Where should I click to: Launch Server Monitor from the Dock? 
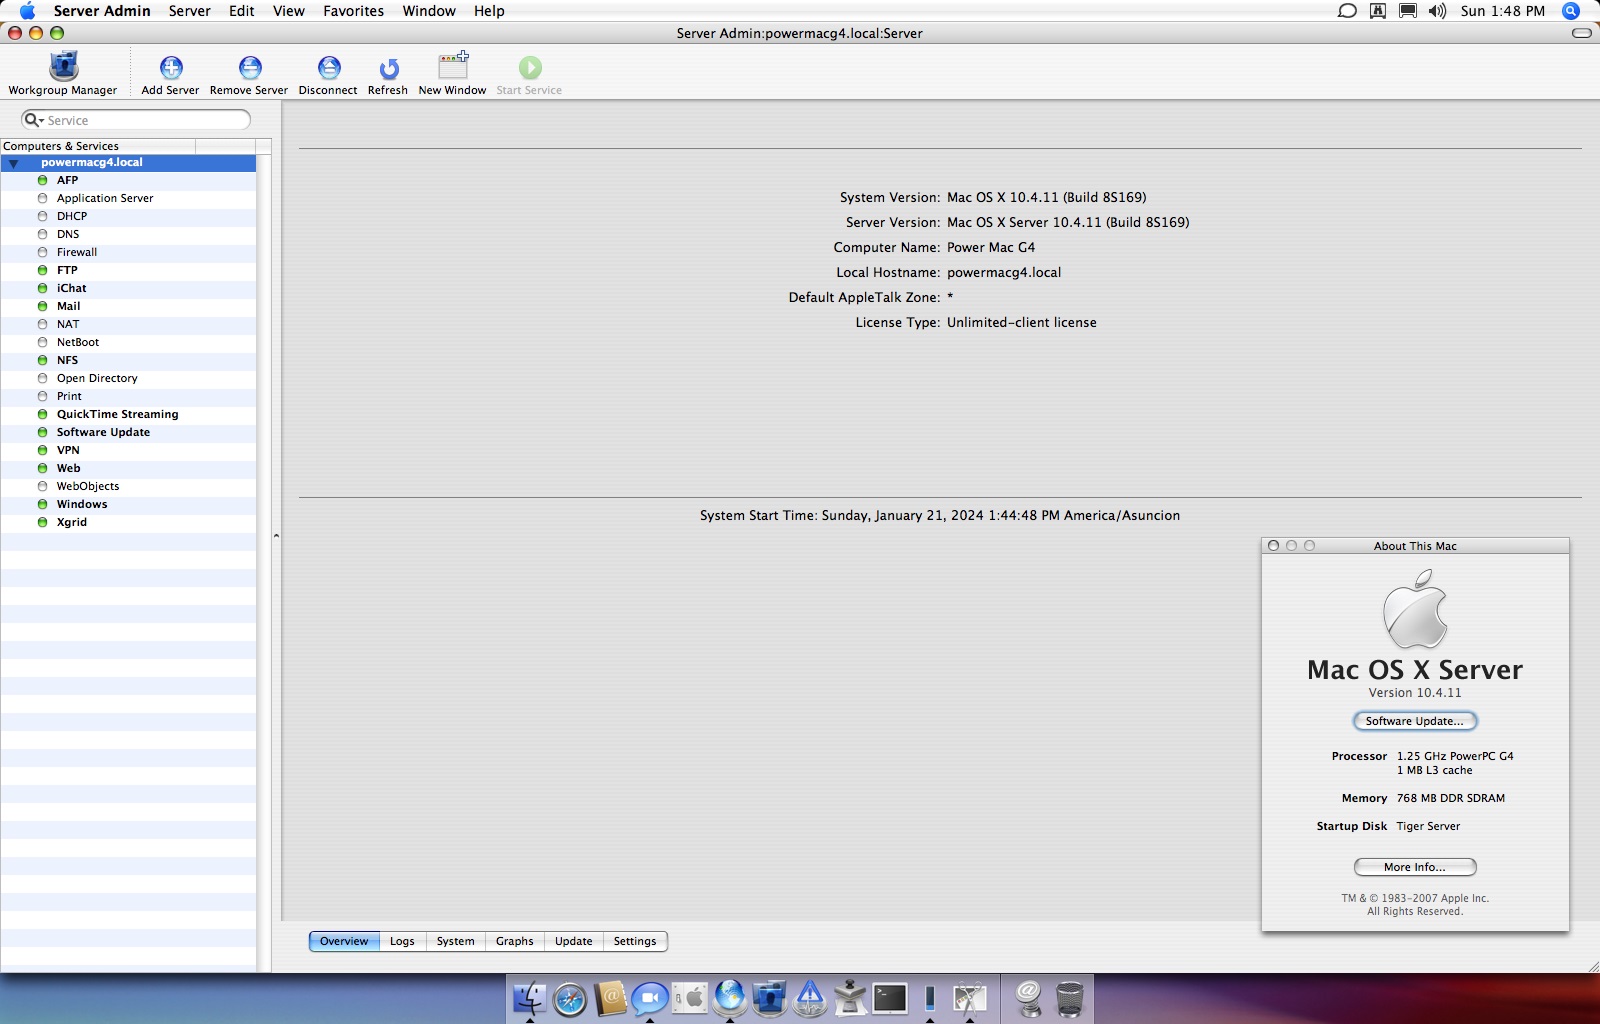(810, 998)
